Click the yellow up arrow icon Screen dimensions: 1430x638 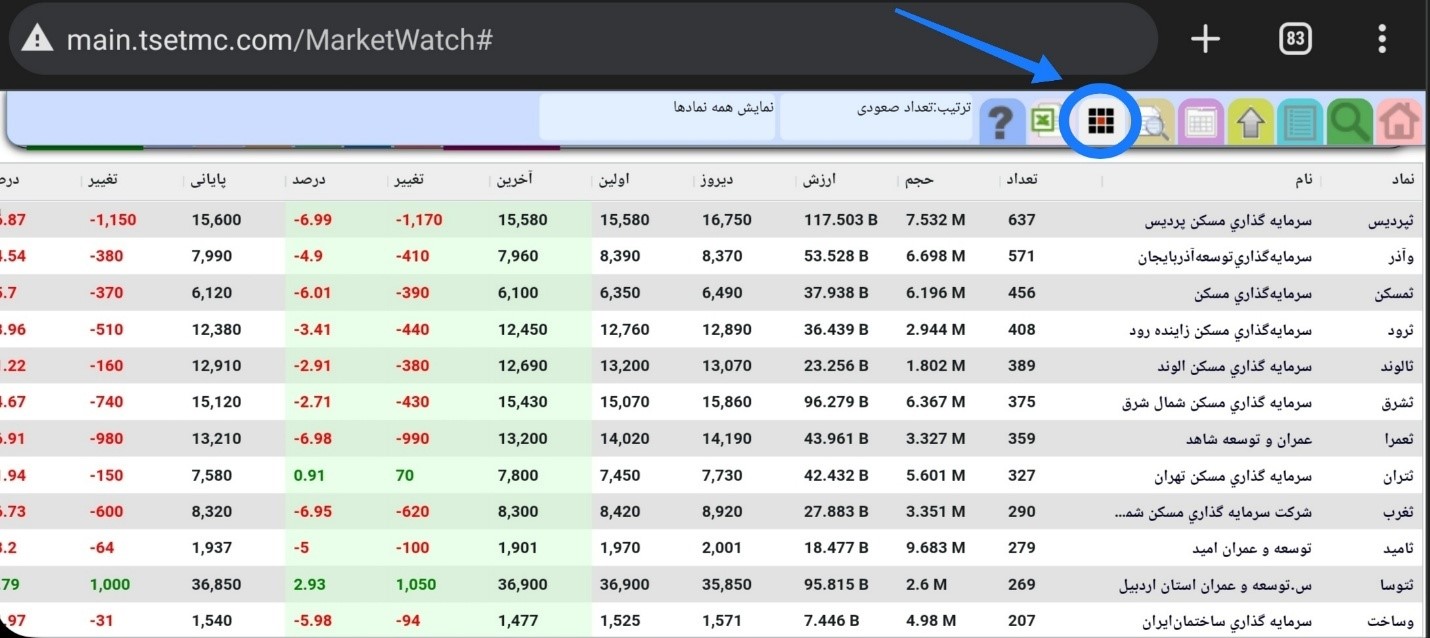[x=1250, y=121]
